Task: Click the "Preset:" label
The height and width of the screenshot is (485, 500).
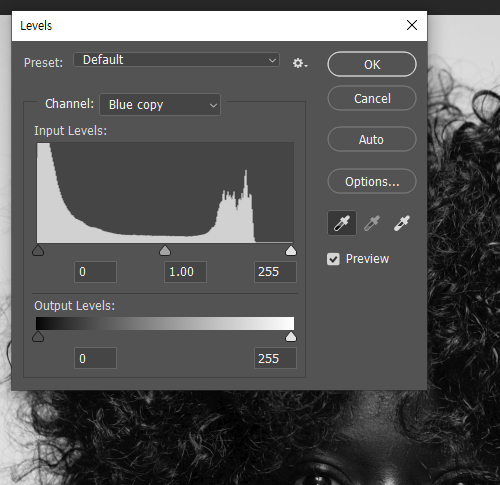Action: click(43, 62)
